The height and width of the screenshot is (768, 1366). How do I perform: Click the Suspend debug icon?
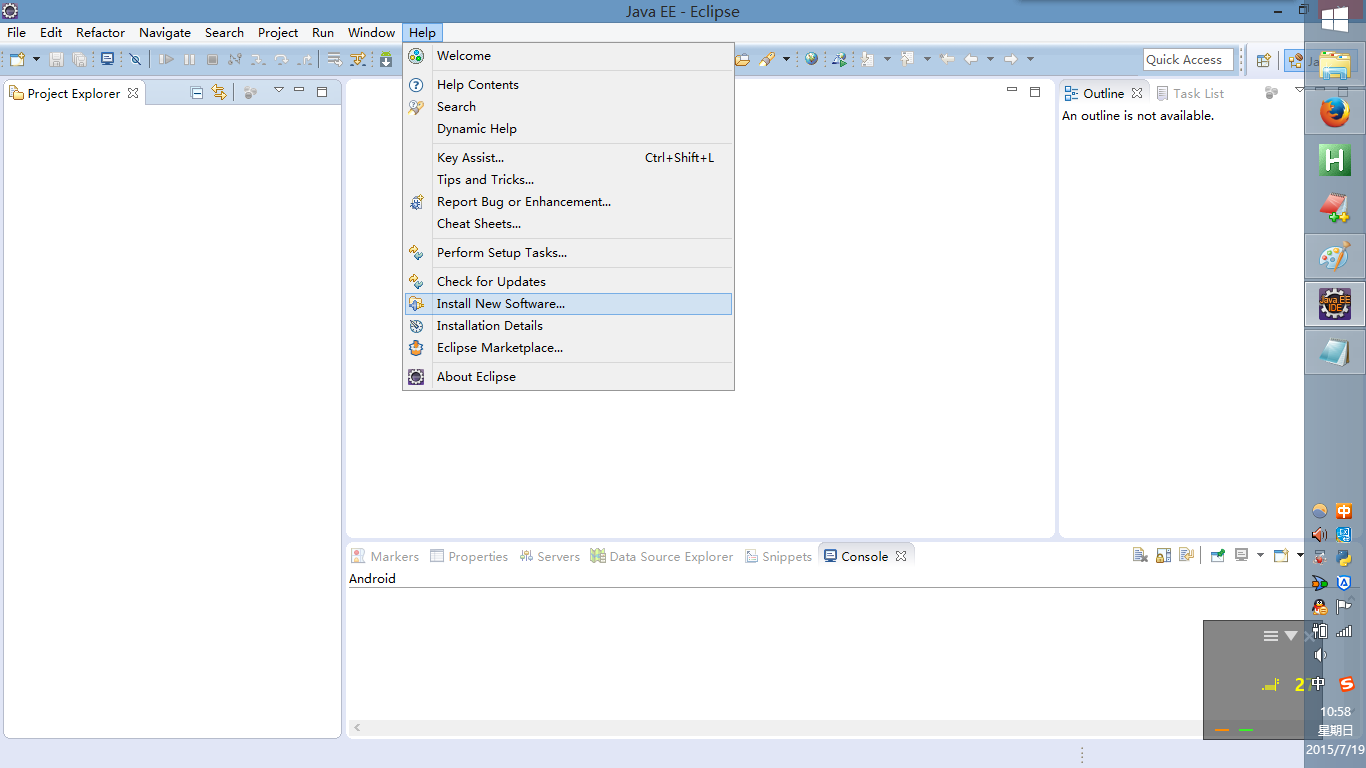[189, 60]
